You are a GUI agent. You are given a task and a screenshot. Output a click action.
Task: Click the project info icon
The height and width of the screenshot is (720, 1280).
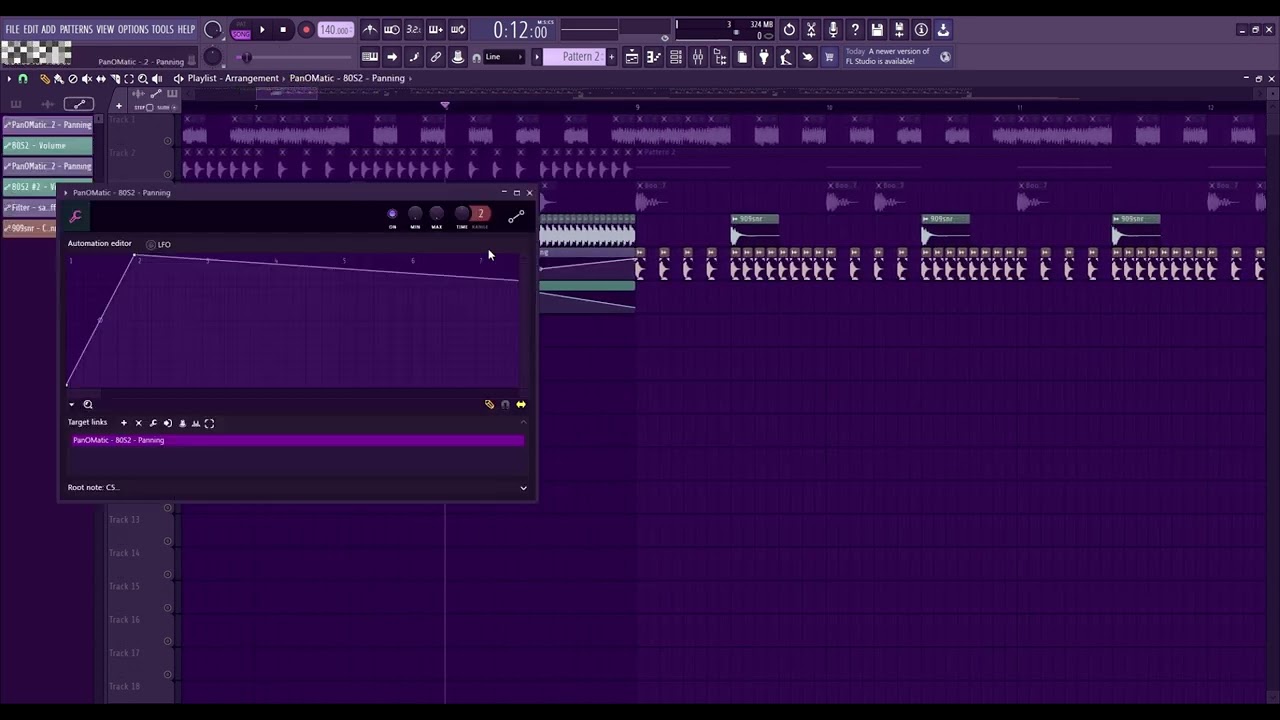coord(921,30)
